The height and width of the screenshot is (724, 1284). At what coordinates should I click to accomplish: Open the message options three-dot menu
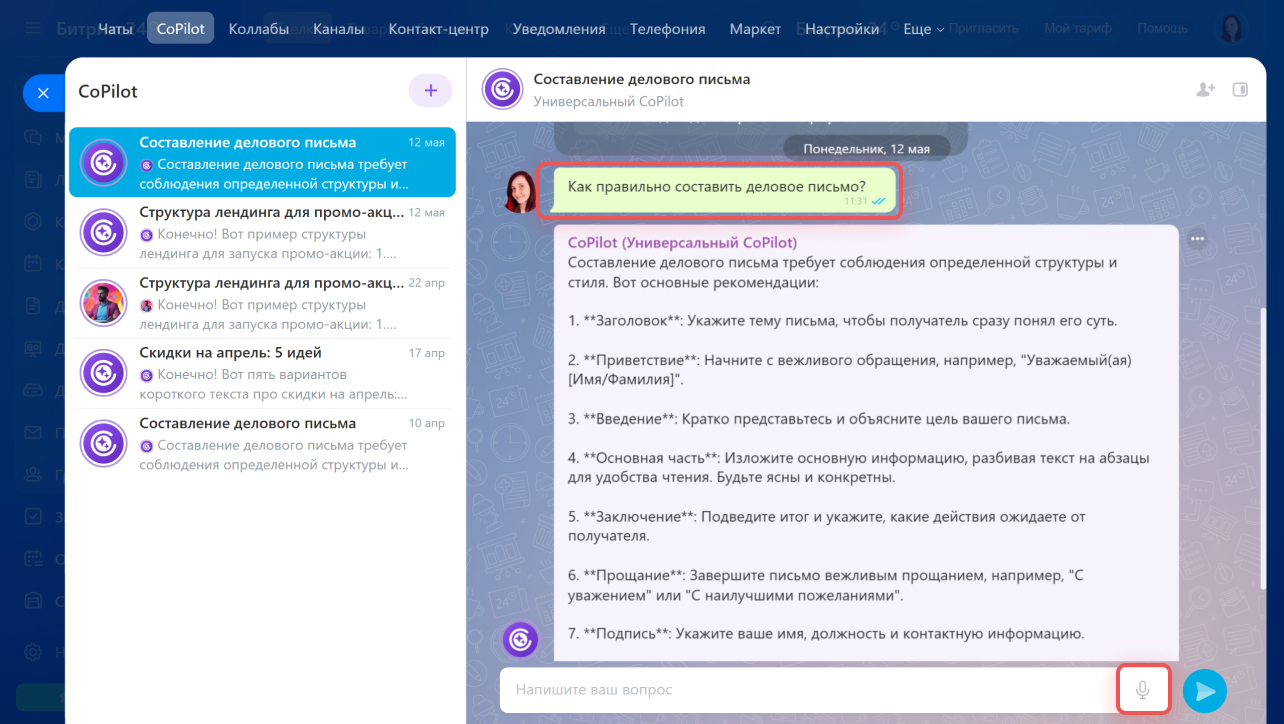1197,239
